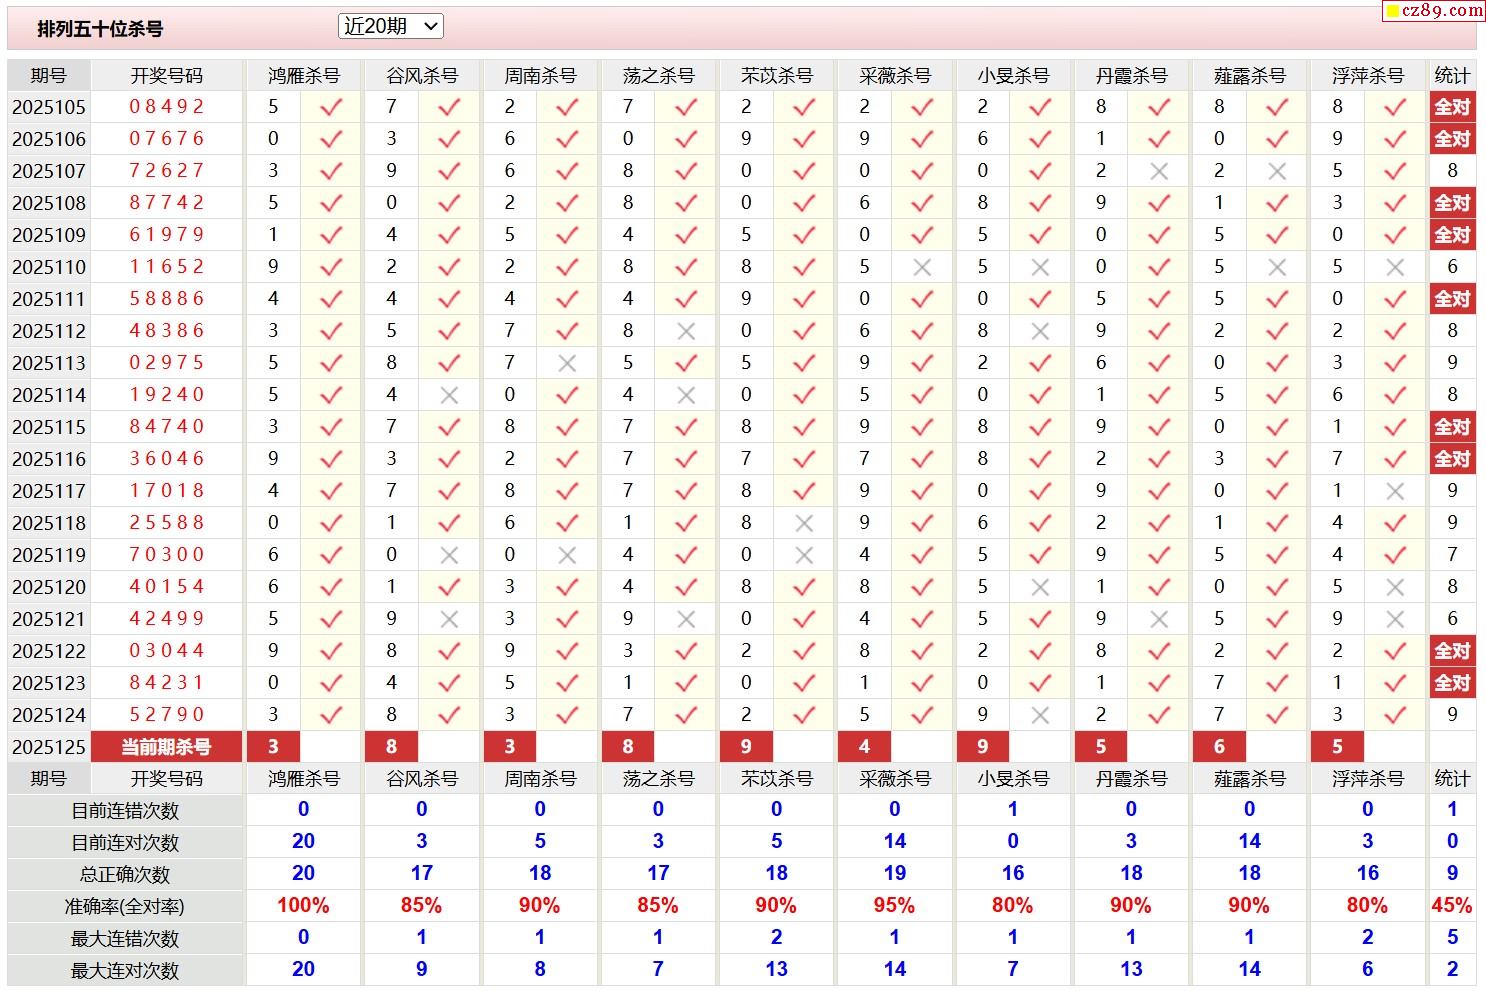Click the 准确率(全对率) row label
1486x991 pixels.
125,907
